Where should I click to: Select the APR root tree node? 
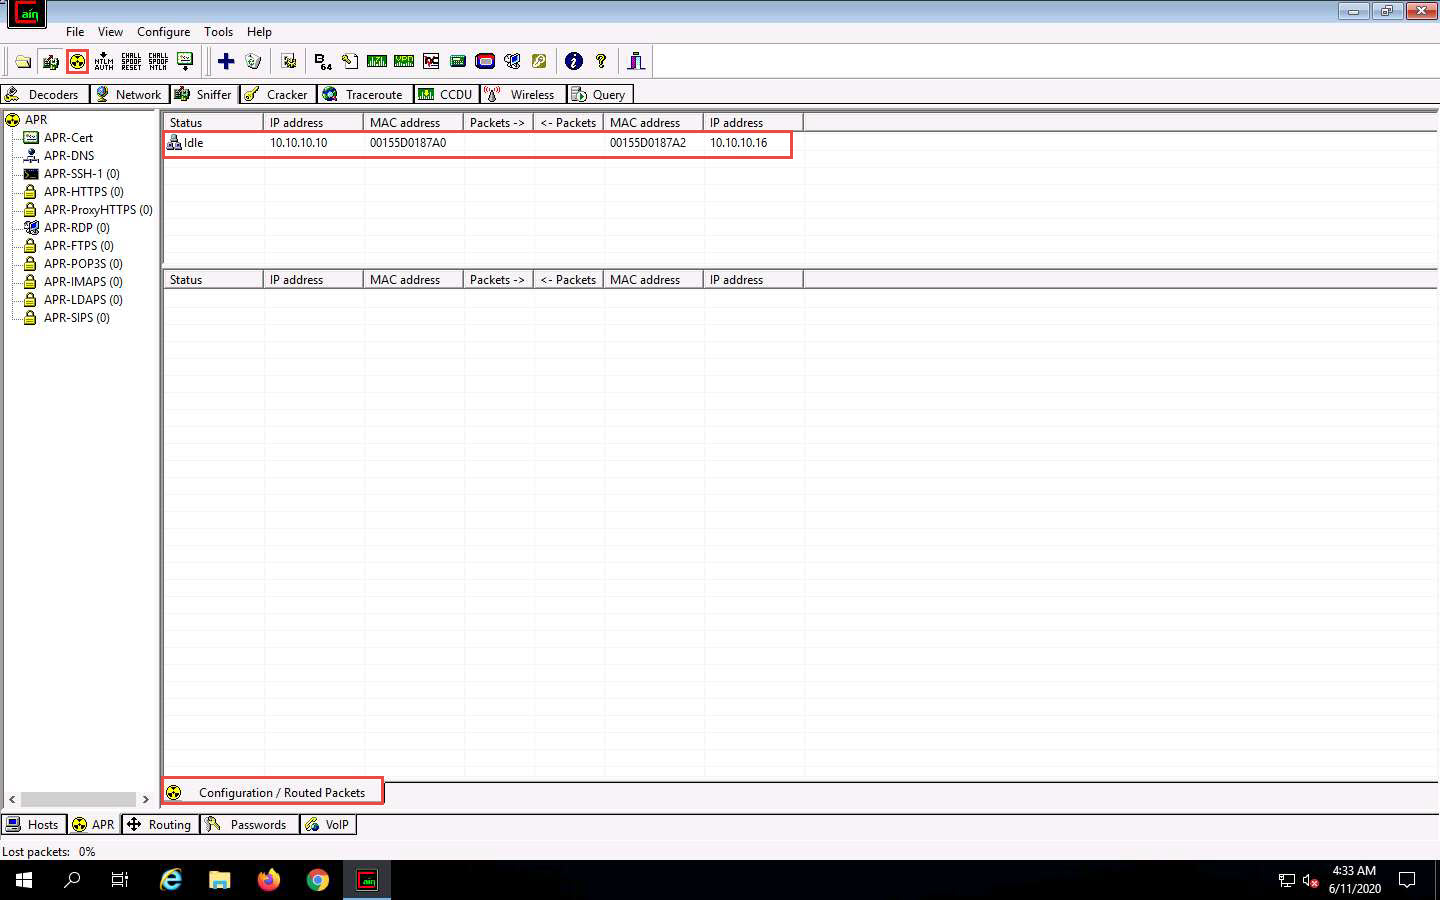(36, 119)
